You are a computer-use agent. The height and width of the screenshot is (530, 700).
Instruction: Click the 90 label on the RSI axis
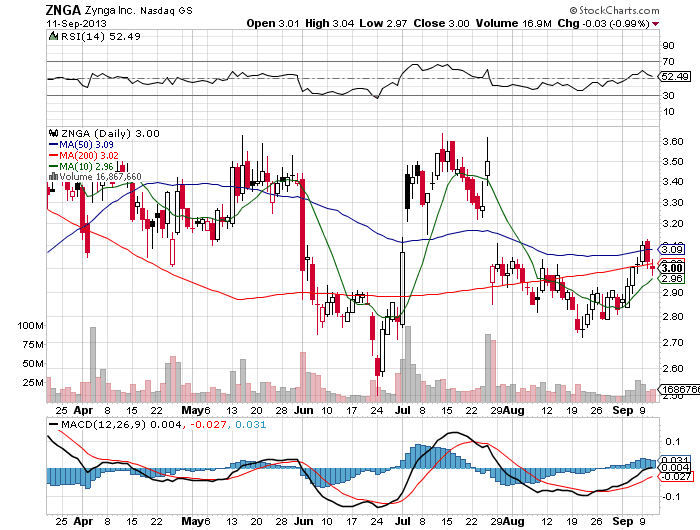pos(668,45)
